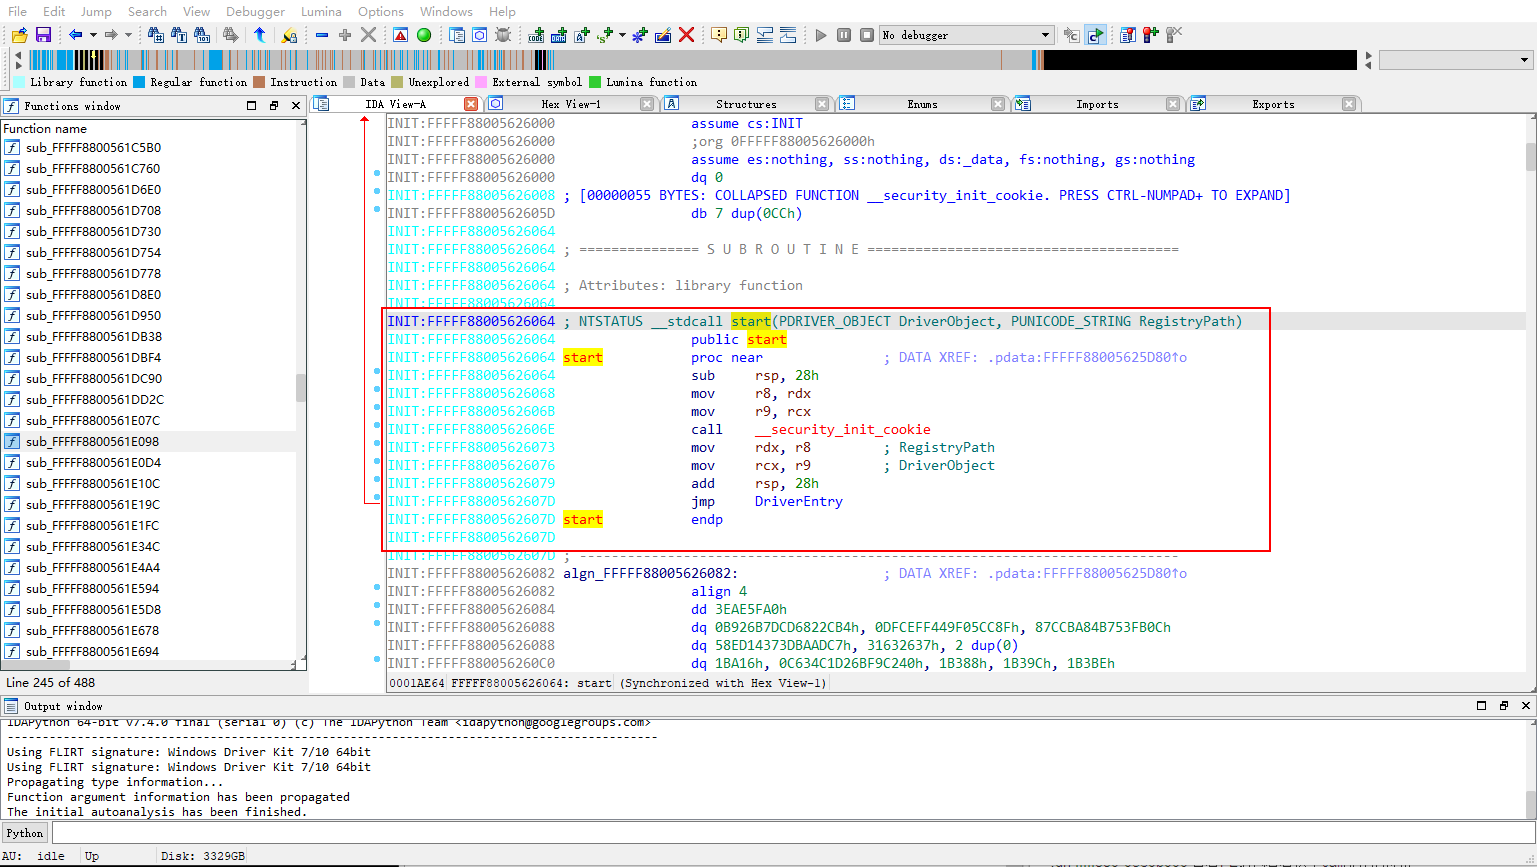1537x867 pixels.
Task: Switch to the Imports tab
Action: [1097, 104]
